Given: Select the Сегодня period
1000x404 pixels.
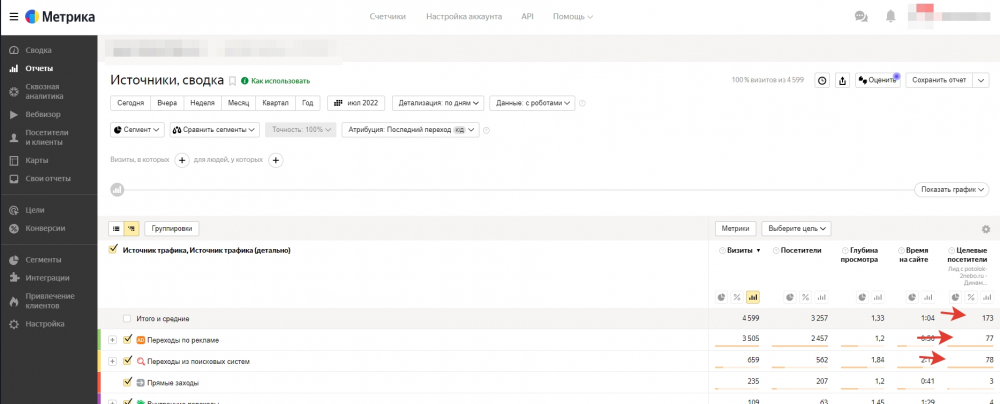Looking at the screenshot, I should (130, 103).
